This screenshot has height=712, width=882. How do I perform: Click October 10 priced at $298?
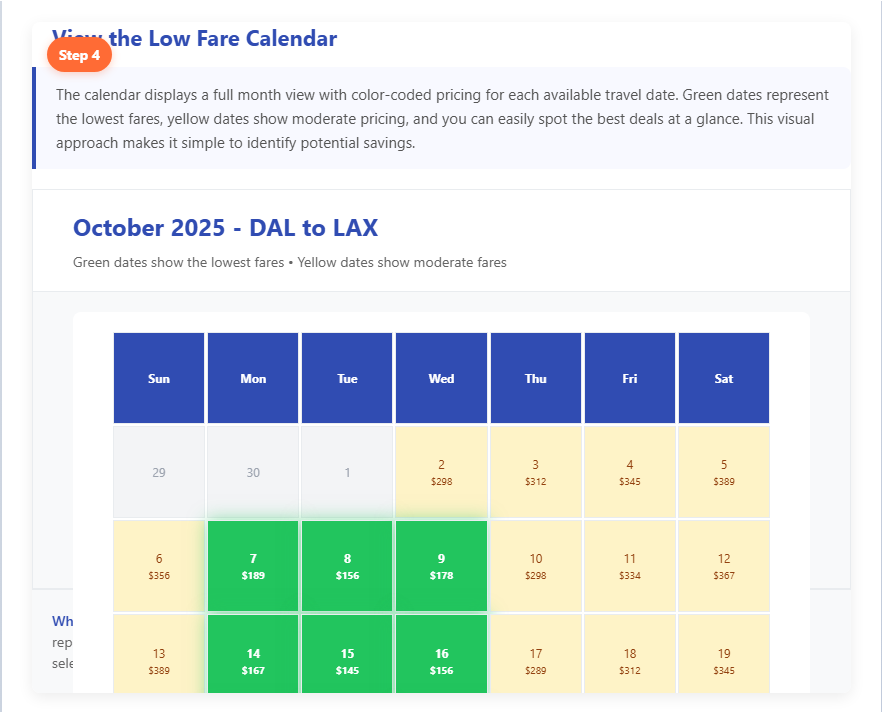point(535,566)
